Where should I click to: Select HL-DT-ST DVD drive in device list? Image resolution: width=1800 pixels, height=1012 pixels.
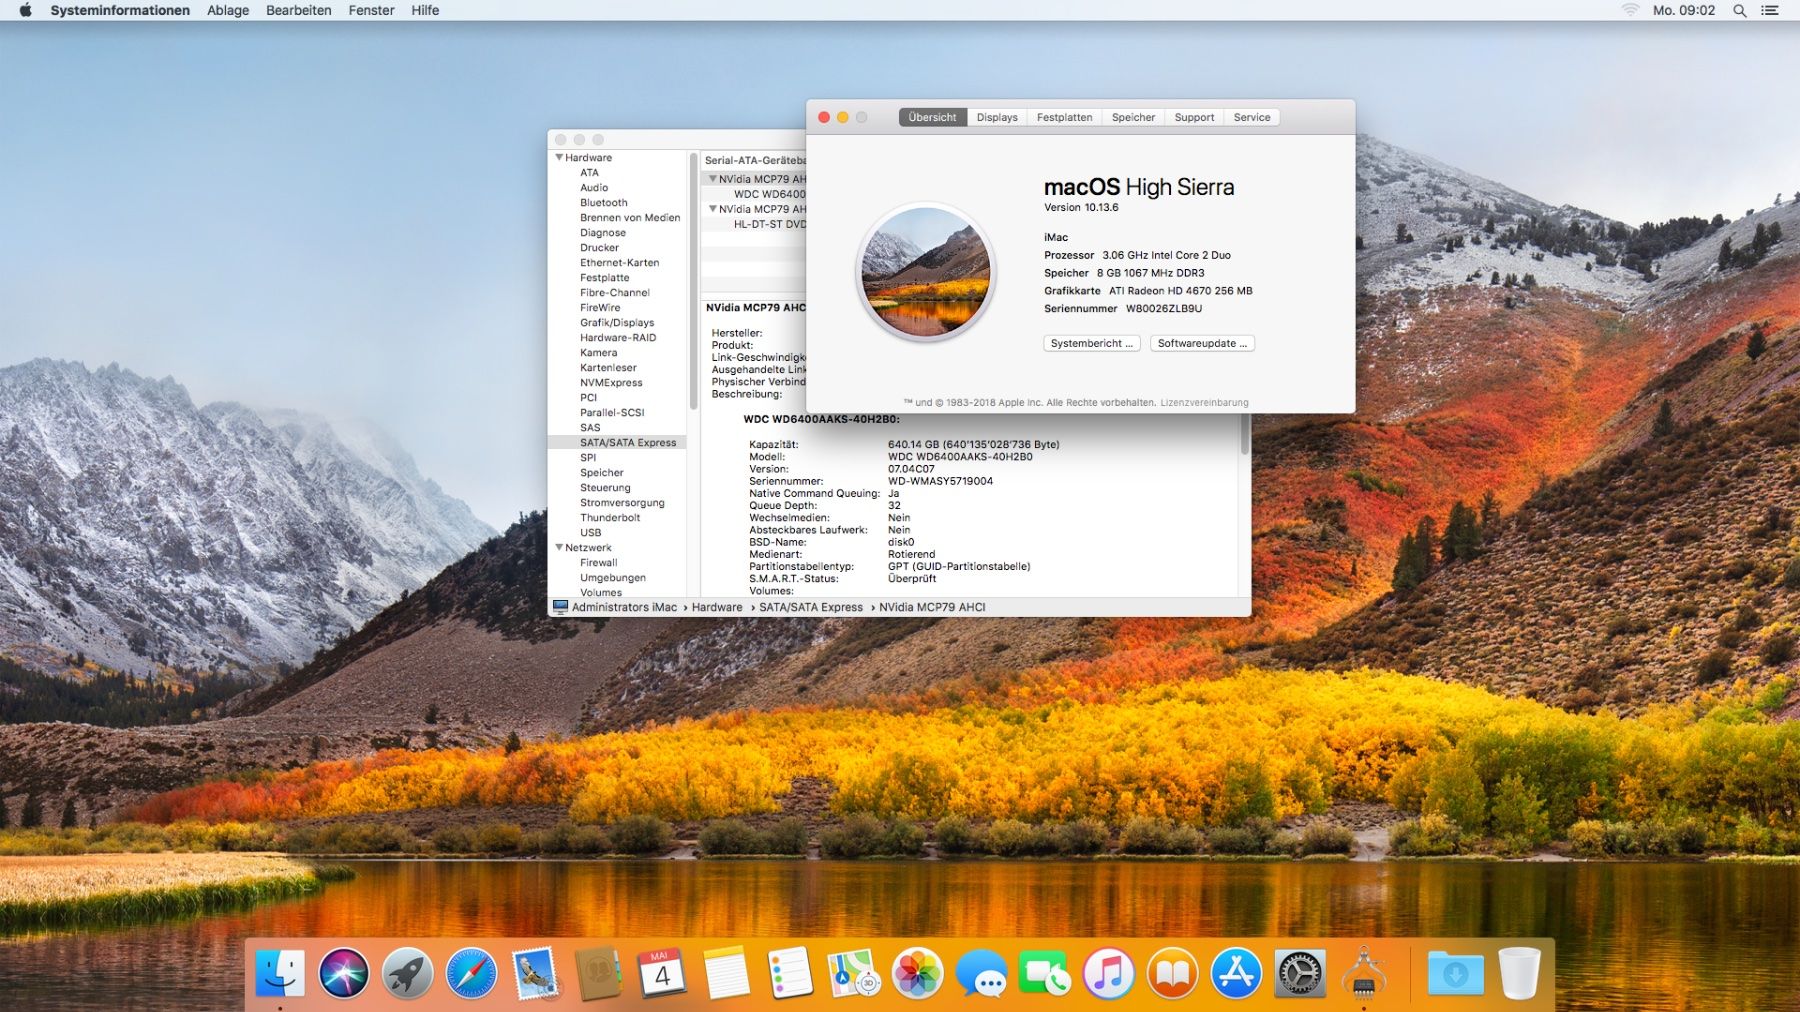point(769,224)
